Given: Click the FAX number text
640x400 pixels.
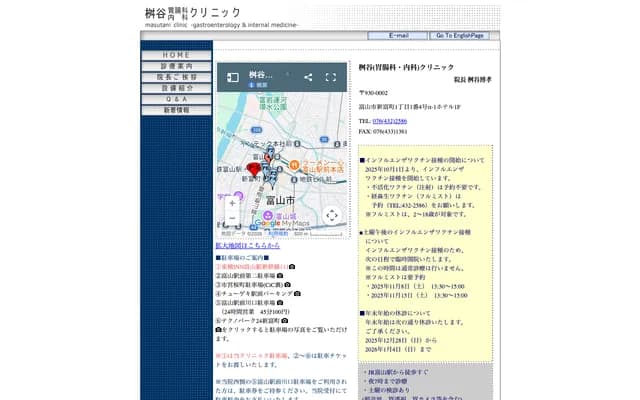Looking at the screenshot, I should 383,131.
